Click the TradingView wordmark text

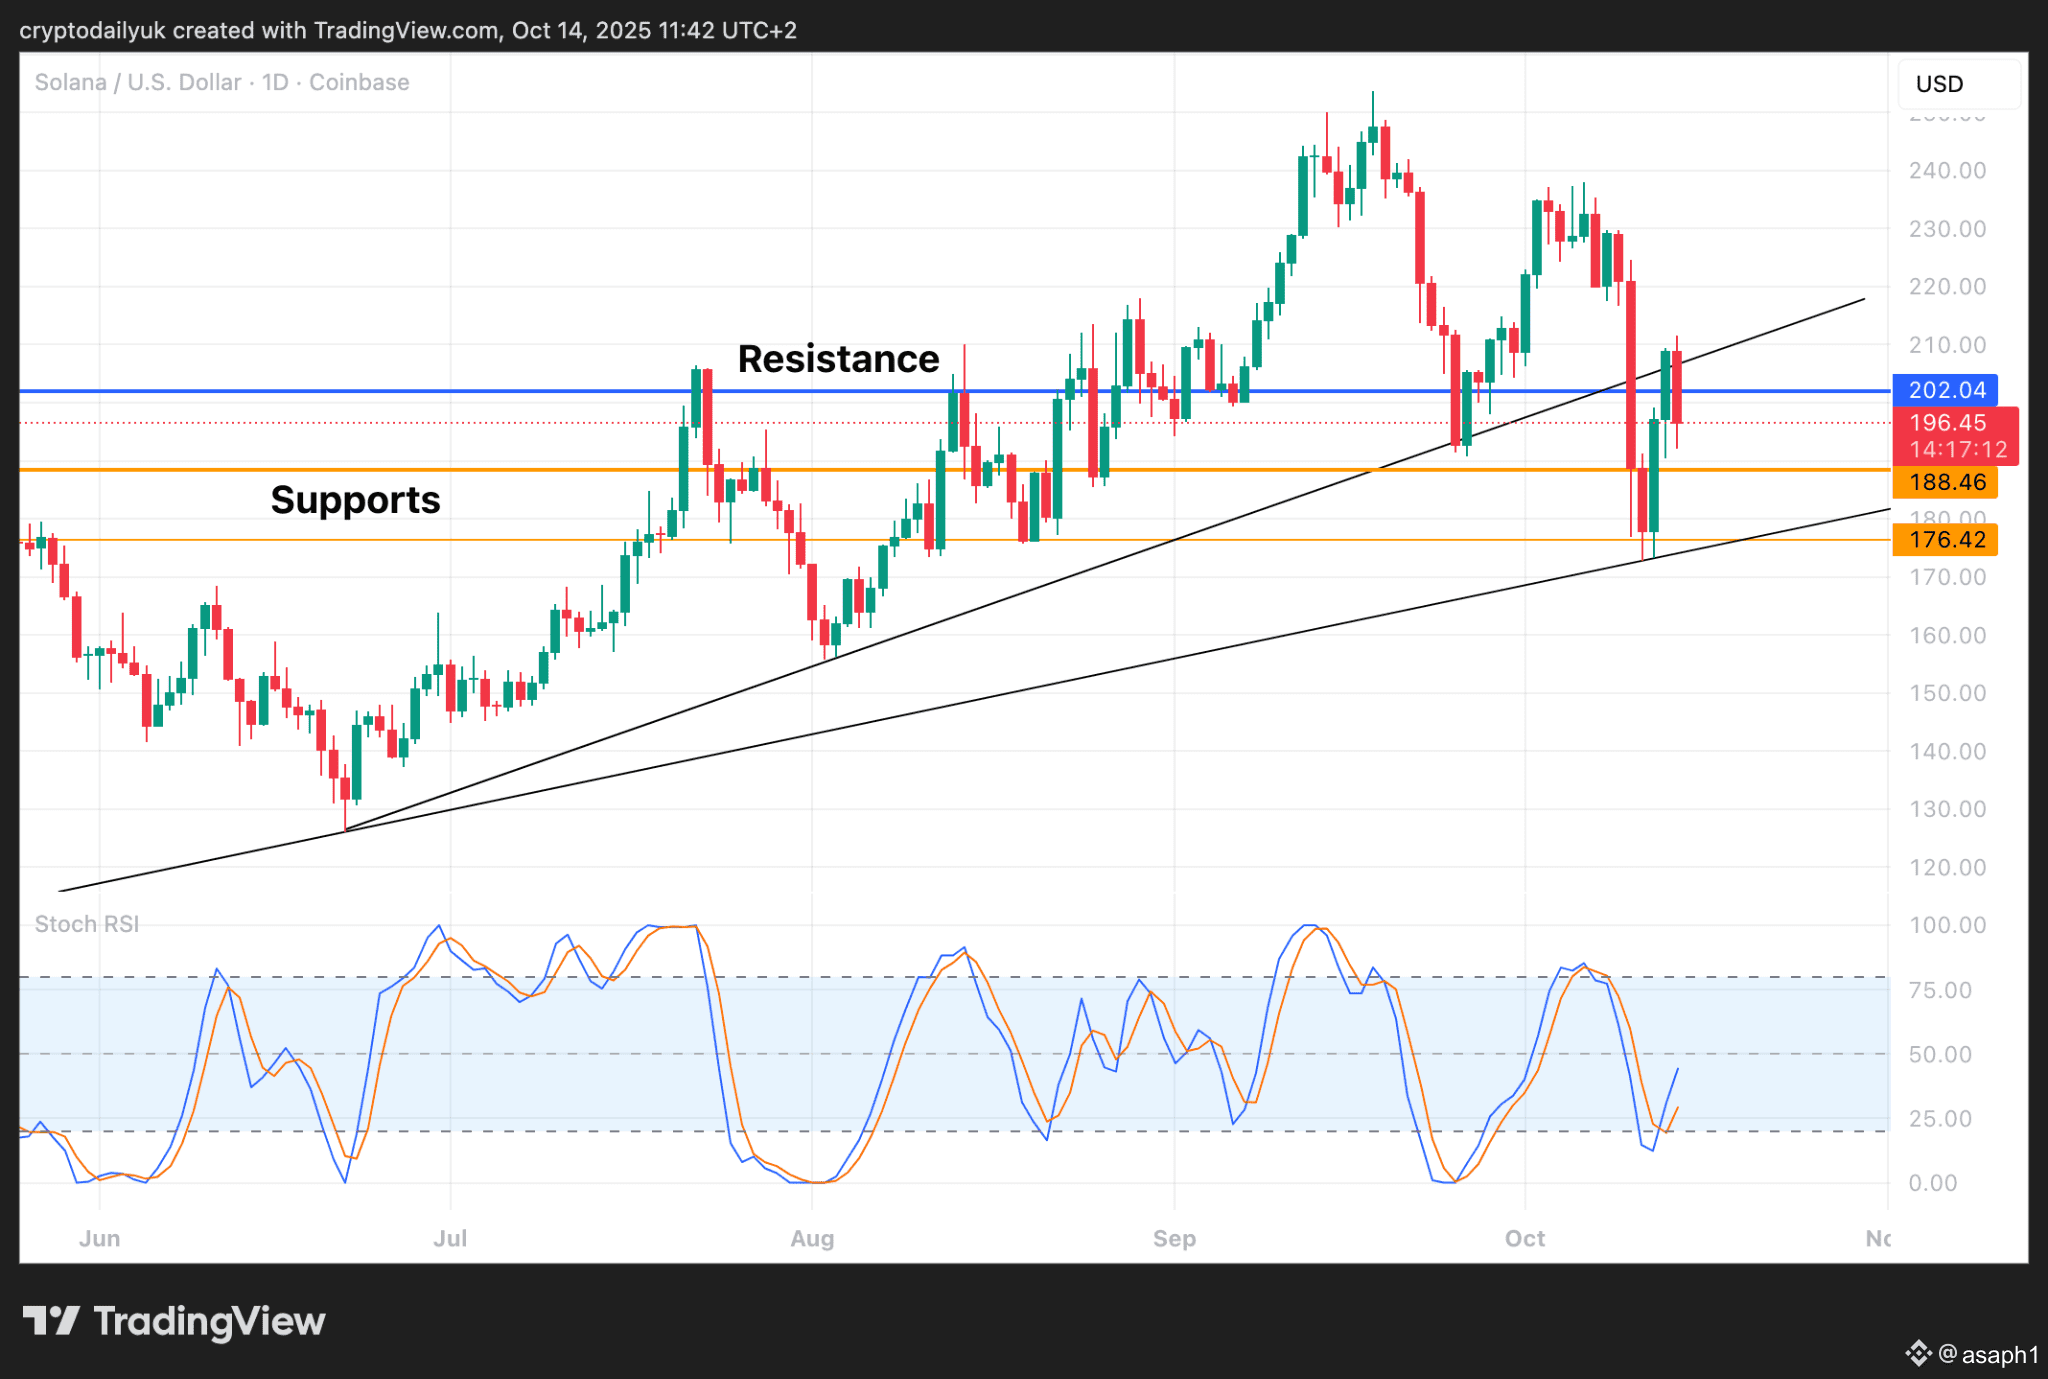pyautogui.click(x=209, y=1321)
